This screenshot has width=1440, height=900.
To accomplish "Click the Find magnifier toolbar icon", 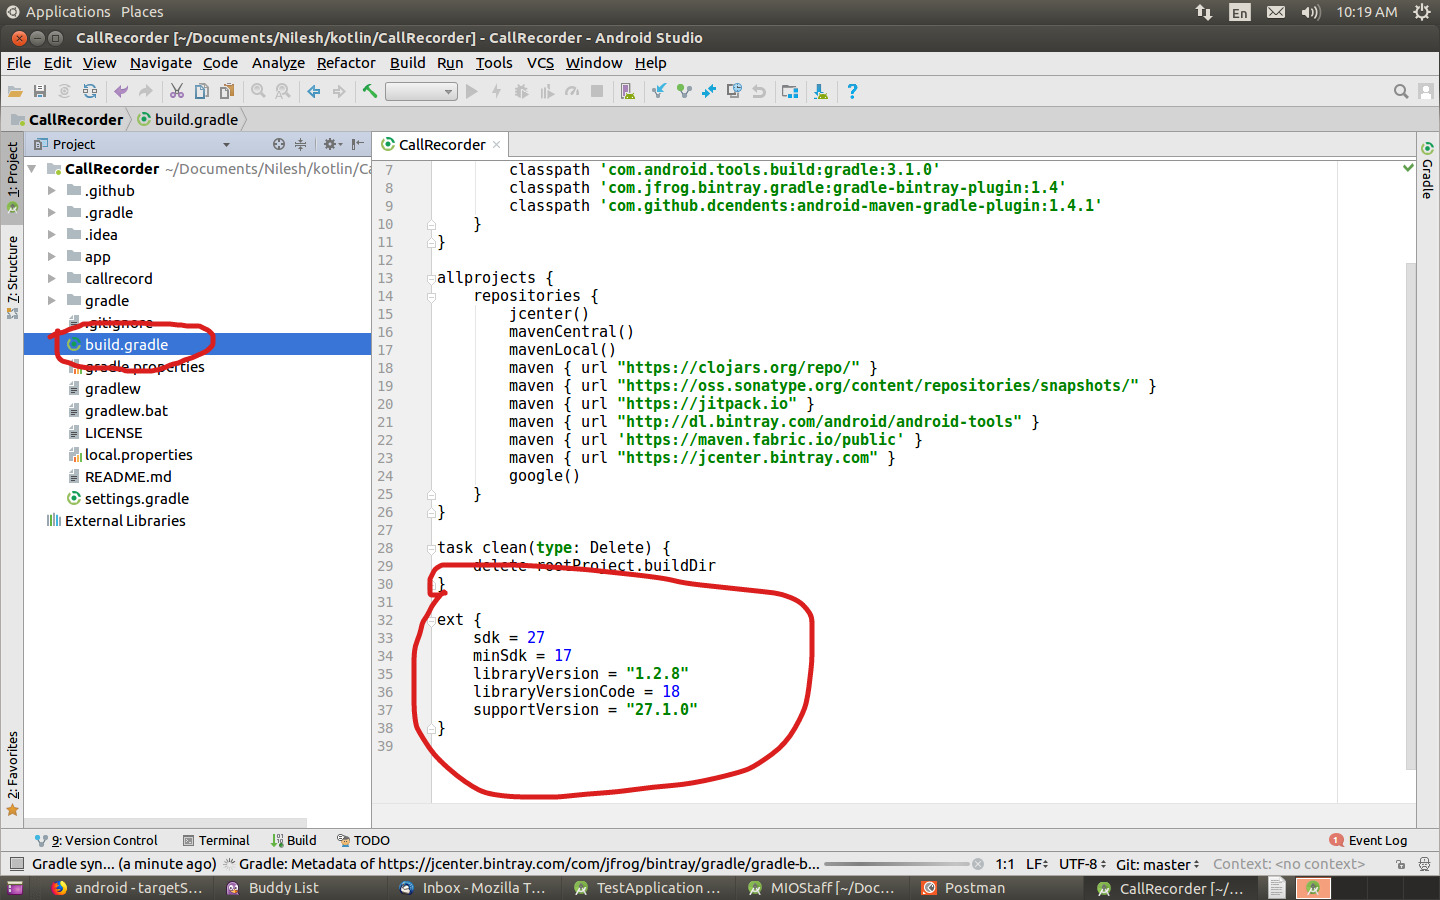I will (258, 91).
